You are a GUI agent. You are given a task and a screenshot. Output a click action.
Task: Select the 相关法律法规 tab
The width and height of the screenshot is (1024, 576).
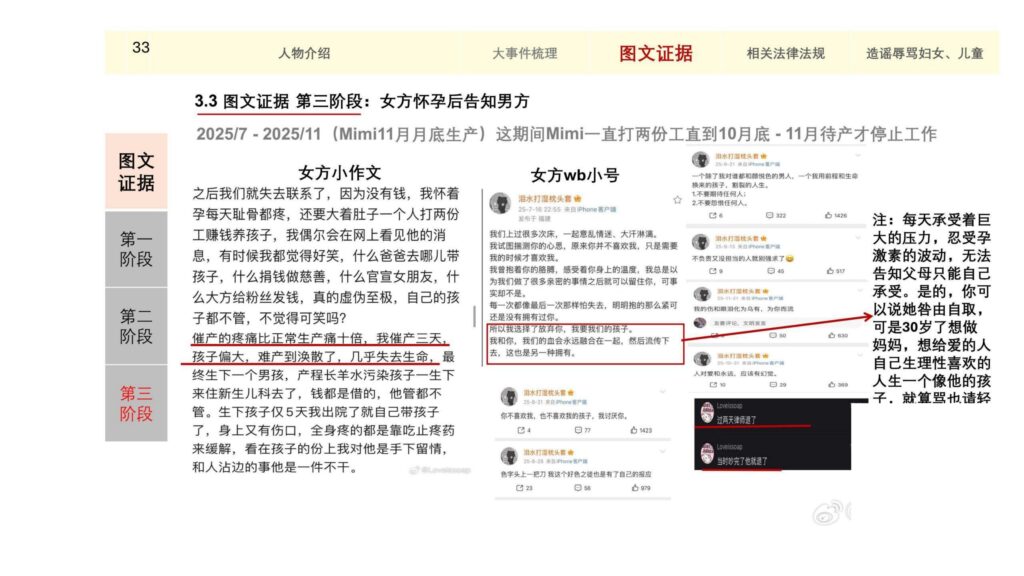(x=785, y=53)
